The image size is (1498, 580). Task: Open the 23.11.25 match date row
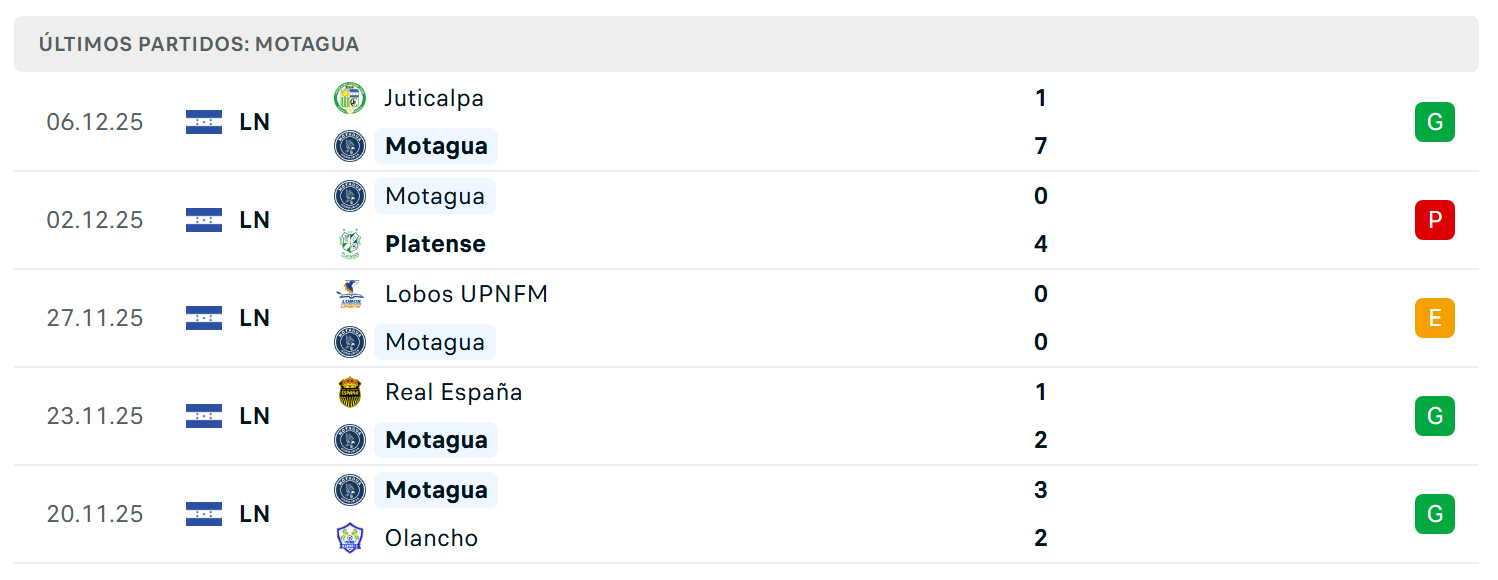(746, 416)
